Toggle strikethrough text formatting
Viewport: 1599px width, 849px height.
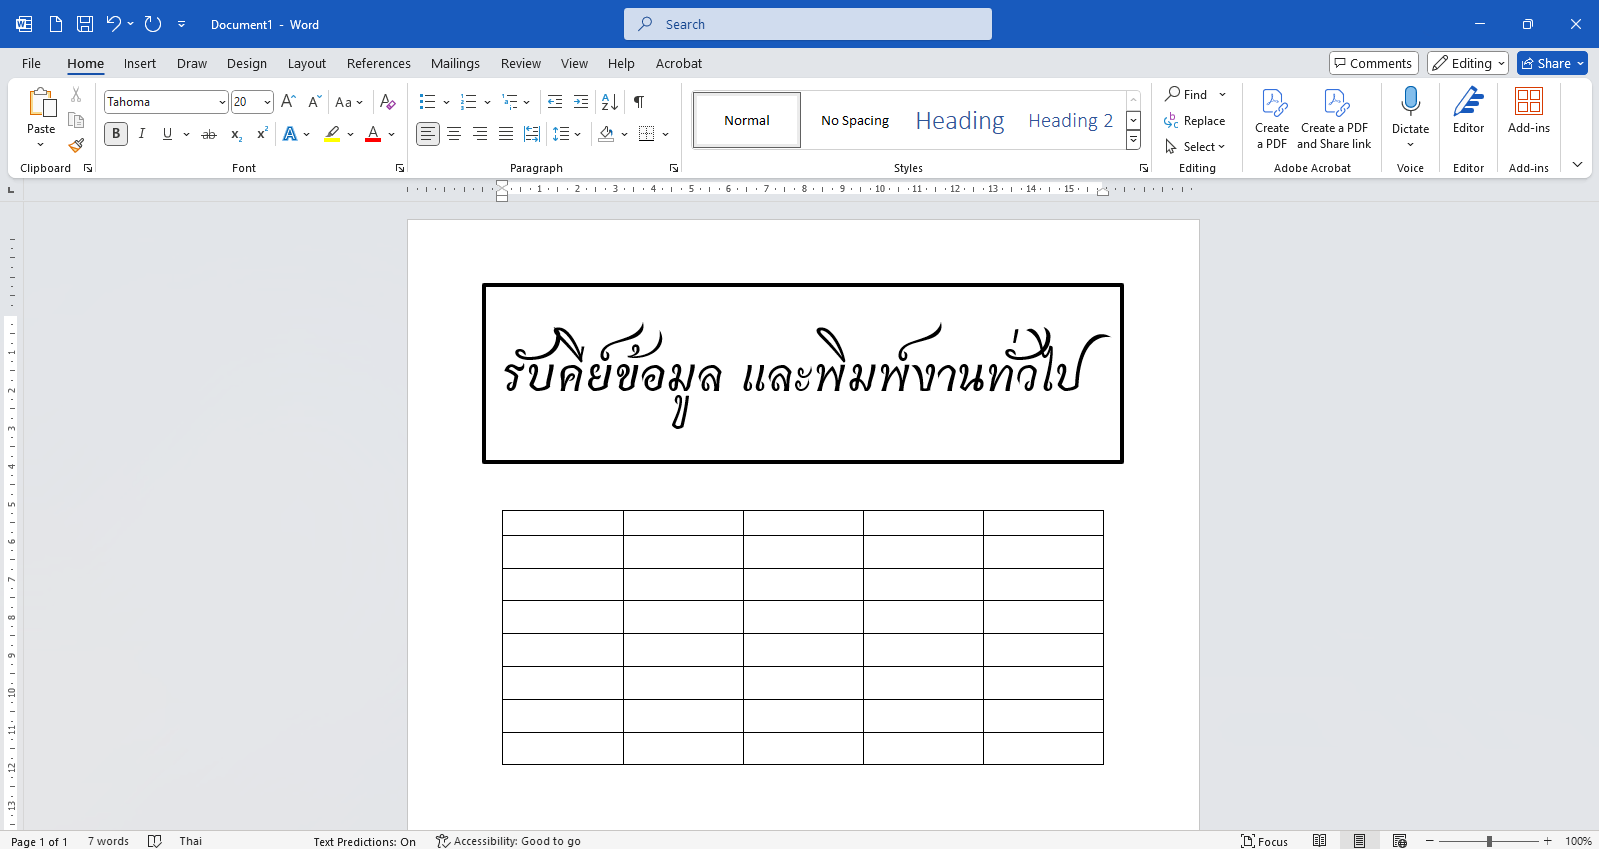(x=209, y=134)
